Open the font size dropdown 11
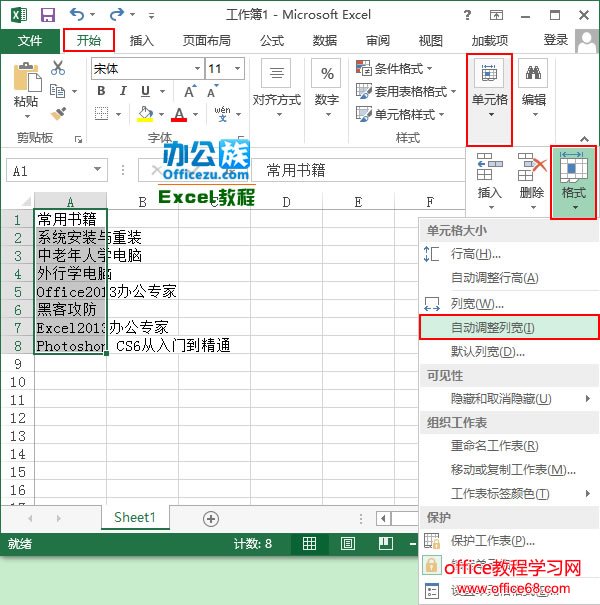Image resolution: width=600 pixels, height=605 pixels. (238, 69)
